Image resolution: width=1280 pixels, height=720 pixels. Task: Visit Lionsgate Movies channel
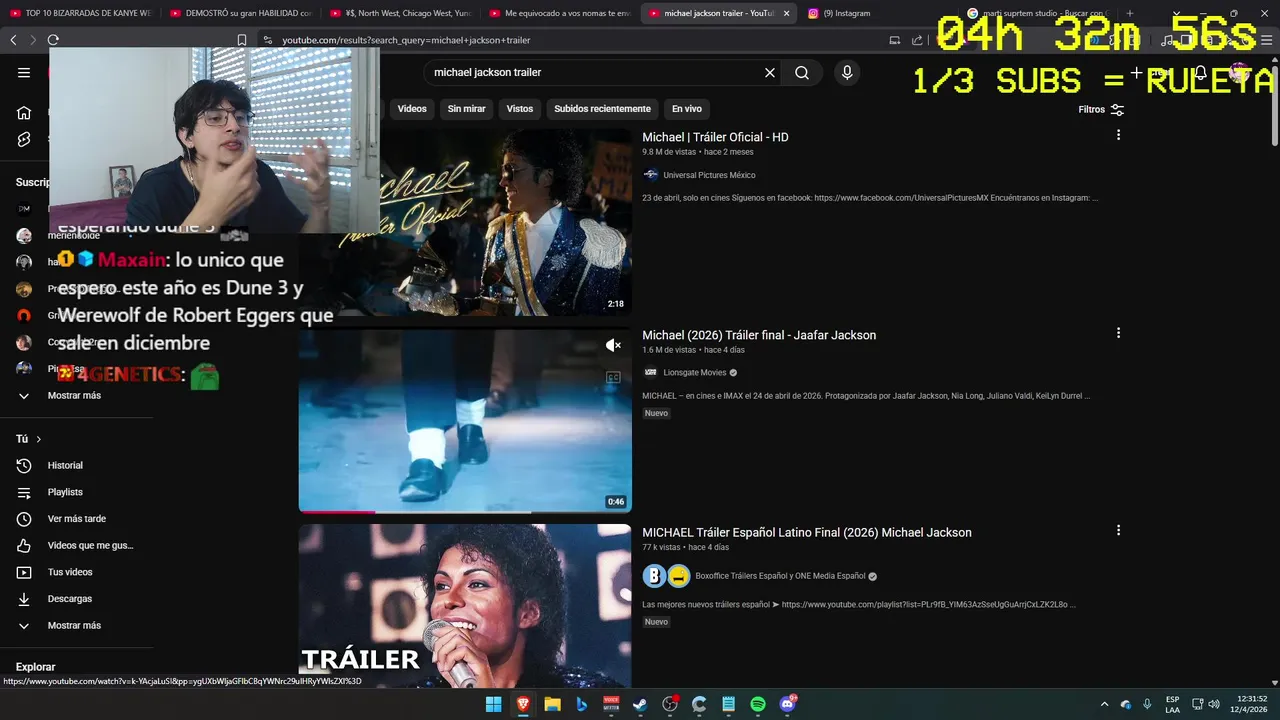click(695, 372)
